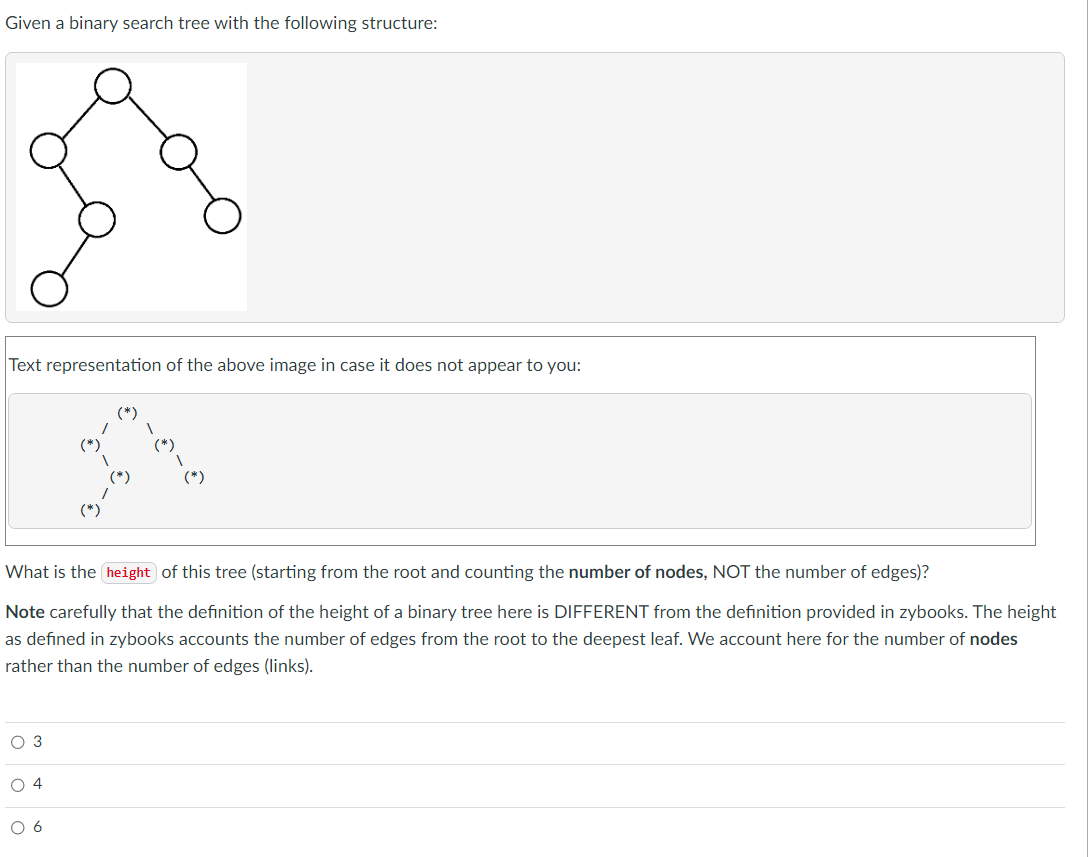Viewport: 1090px width, 857px height.
Task: Click the rightmost leaf node circle in the diagram
Action: (222, 215)
